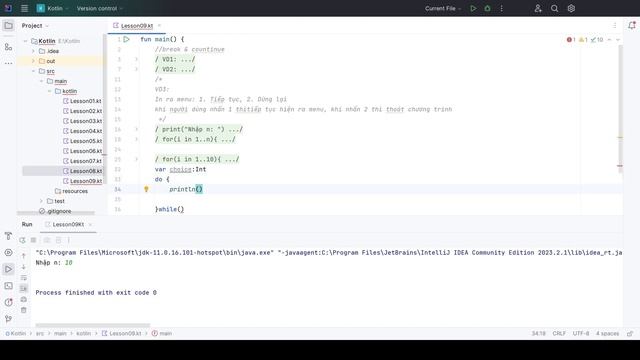Image resolution: width=640 pixels, height=360 pixels.
Task: Open the Git tool window icon
Action: coord(8,319)
